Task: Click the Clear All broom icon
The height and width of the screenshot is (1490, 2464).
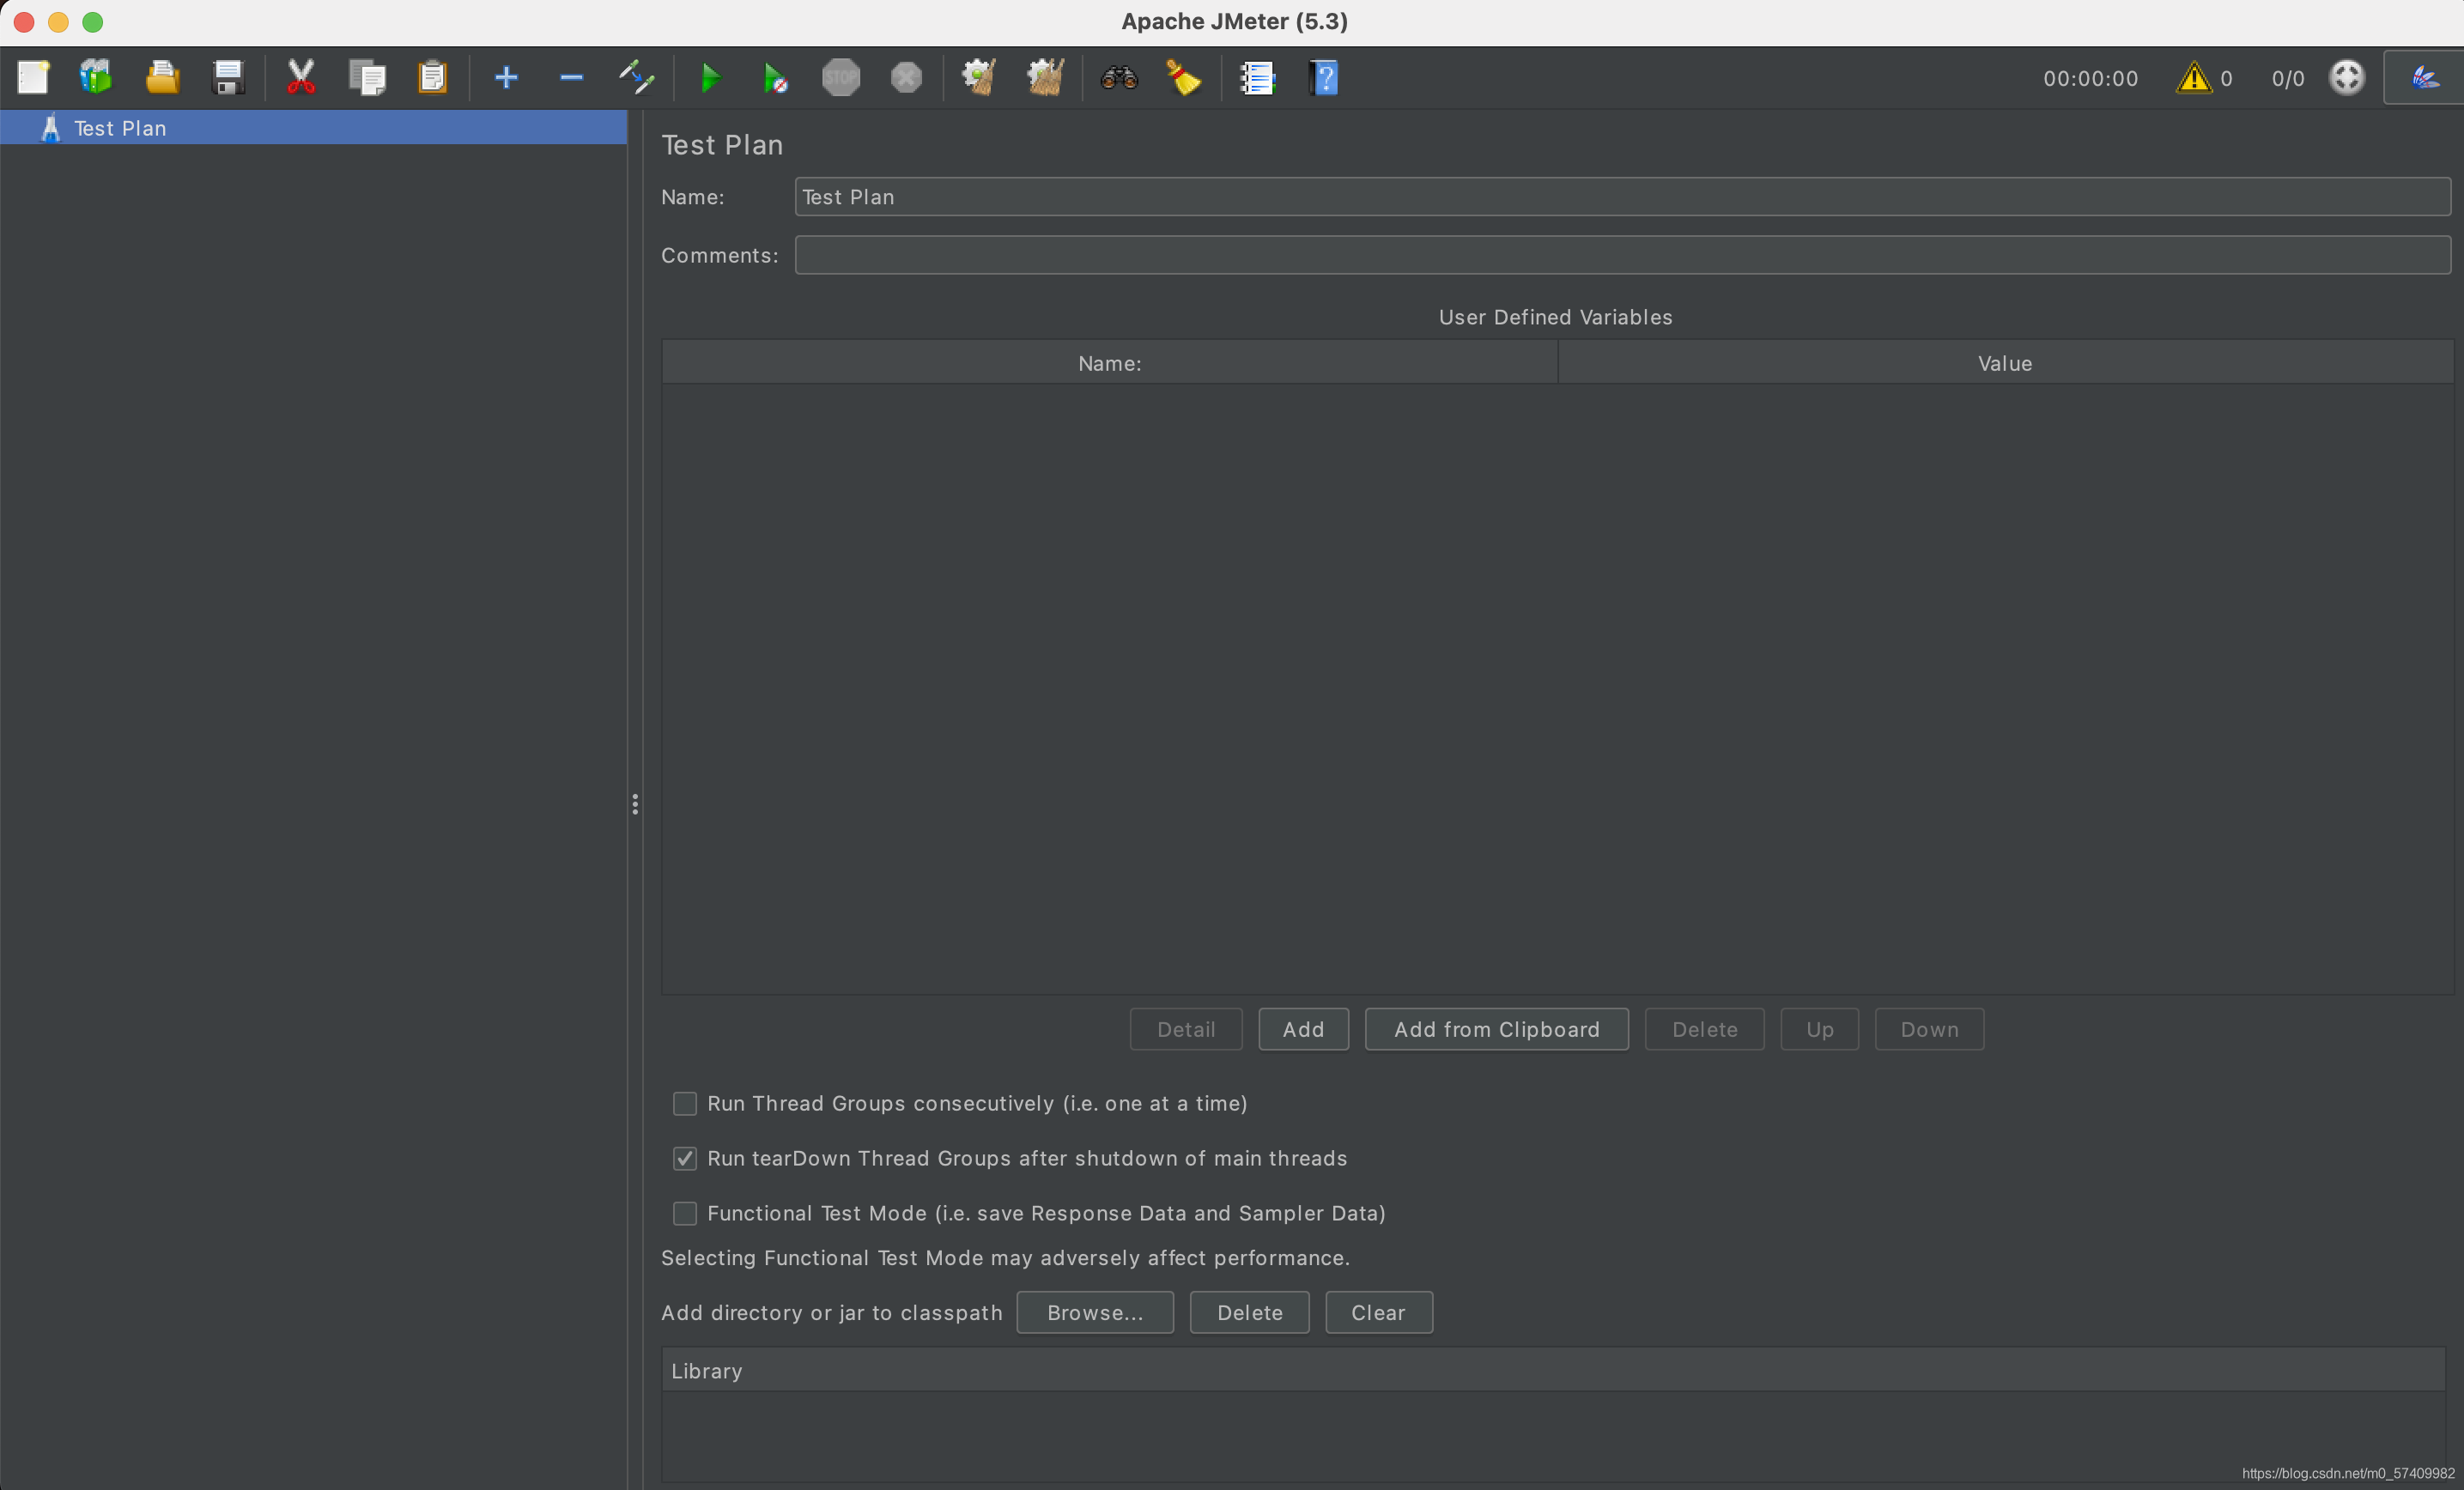Action: [x=1045, y=78]
